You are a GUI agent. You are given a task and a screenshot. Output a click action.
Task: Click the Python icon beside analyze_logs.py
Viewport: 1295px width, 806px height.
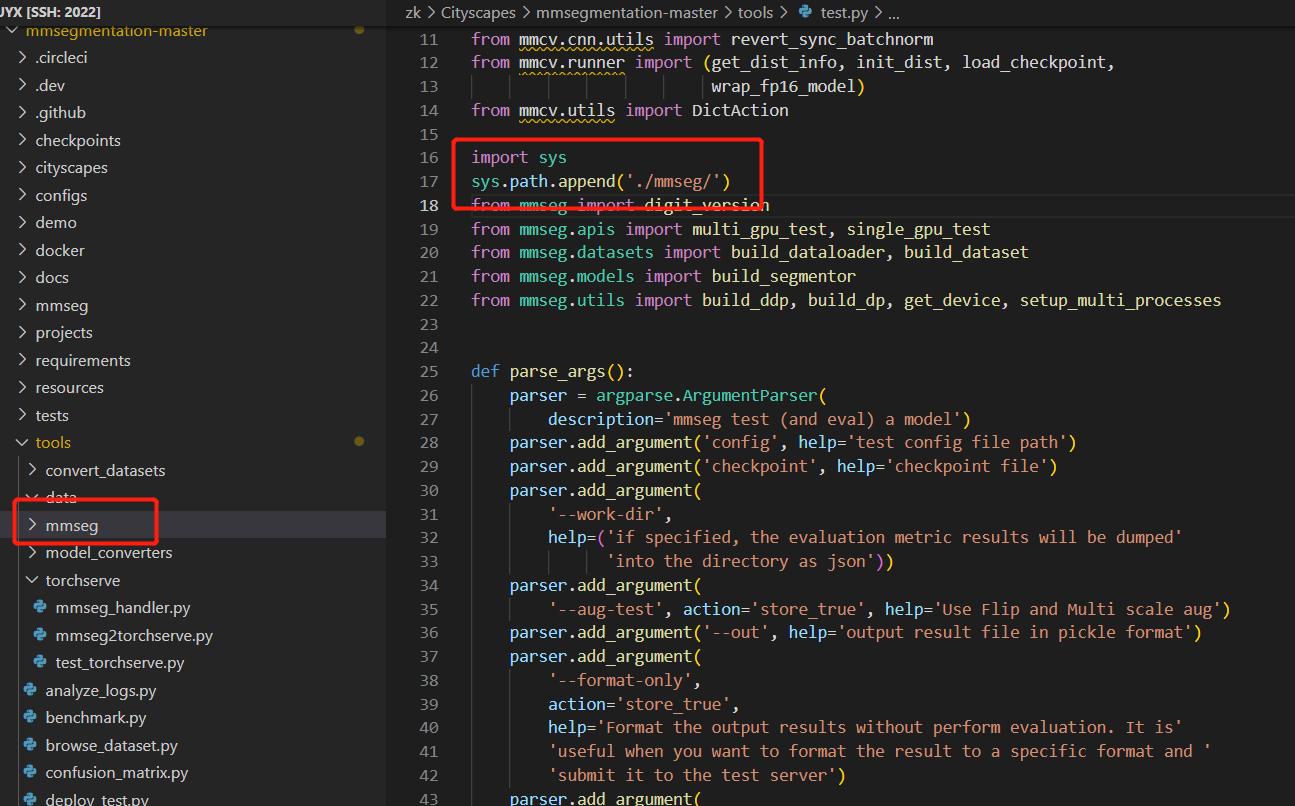point(28,690)
